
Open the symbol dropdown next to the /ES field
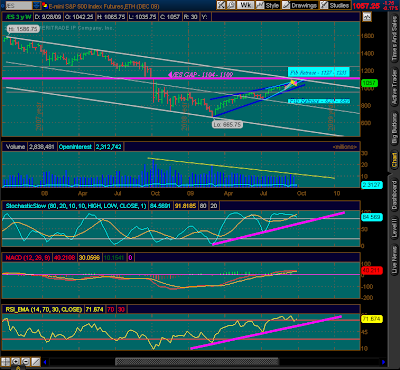pyautogui.click(x=37, y=6)
